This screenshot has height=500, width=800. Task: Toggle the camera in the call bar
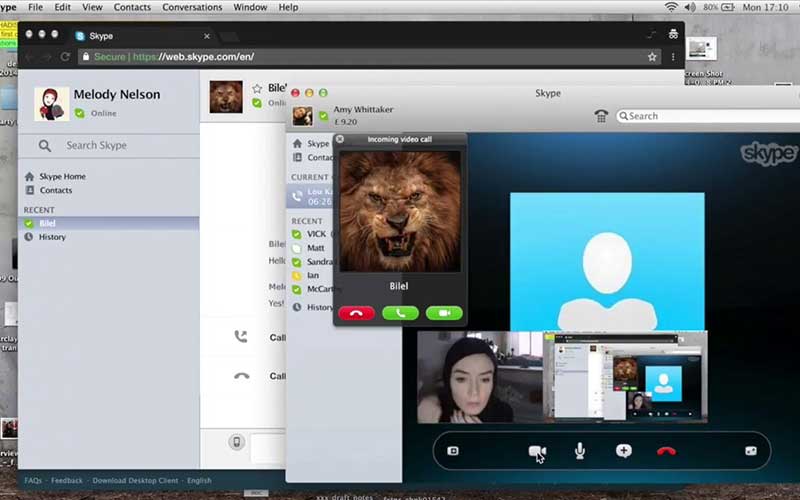point(537,451)
